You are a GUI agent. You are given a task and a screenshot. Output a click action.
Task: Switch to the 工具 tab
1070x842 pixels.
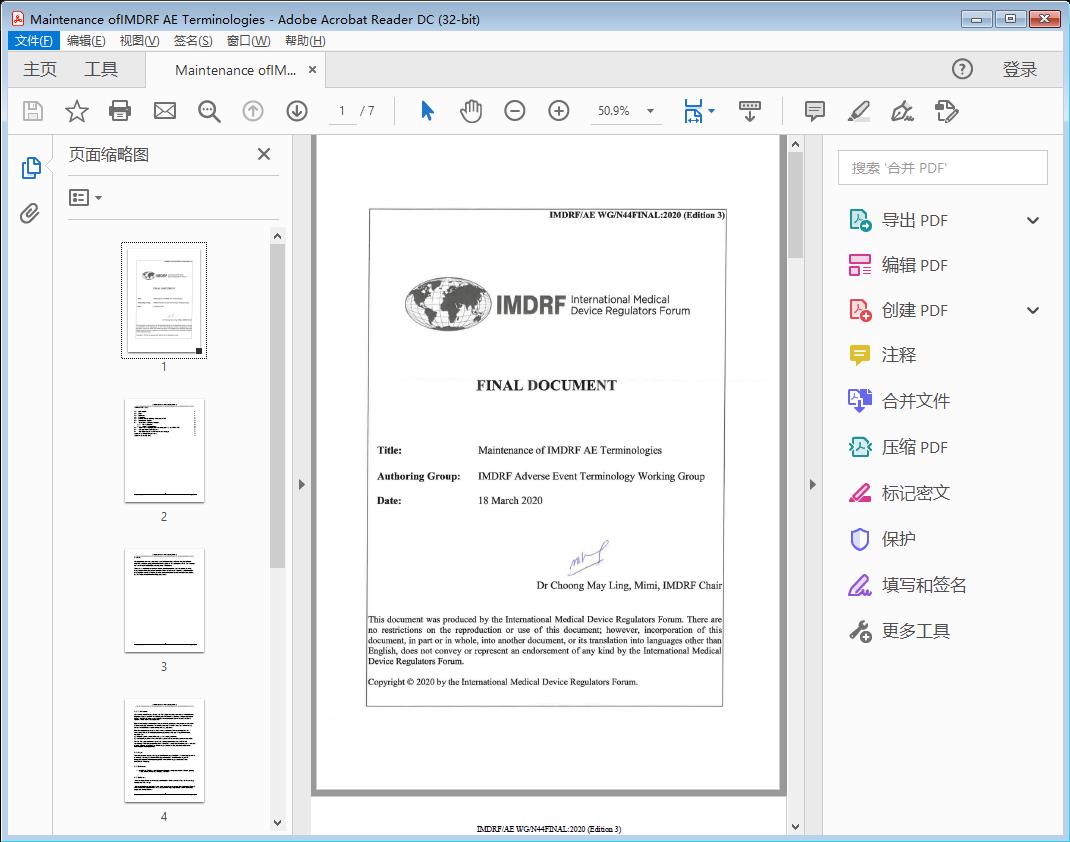point(98,69)
